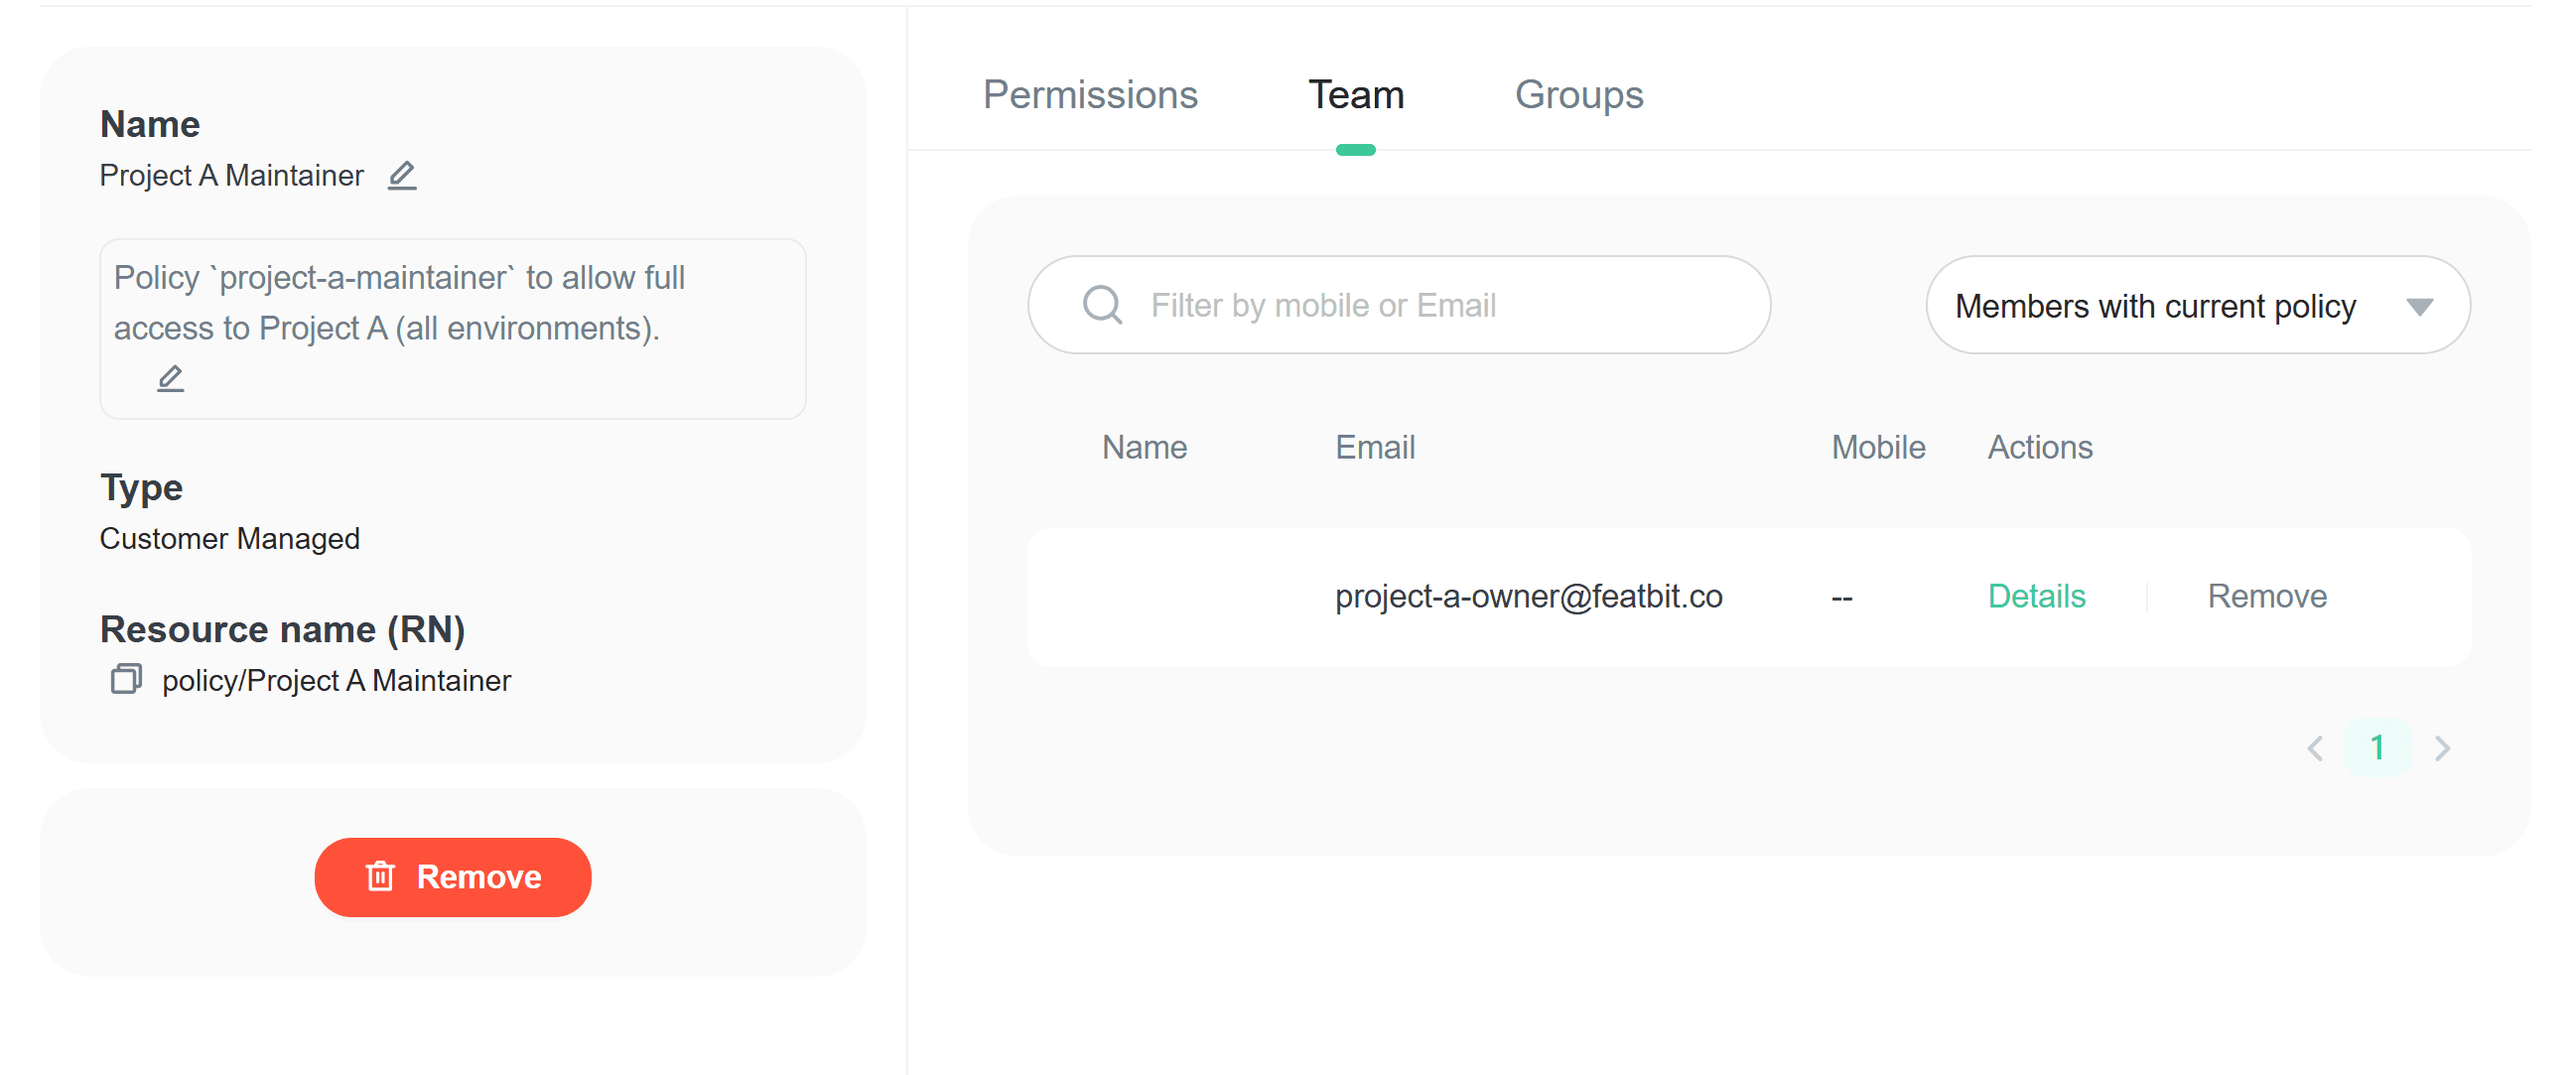This screenshot has height=1075, width=2576.
Task: Remove the project-a-owner member from the policy
Action: pyautogui.click(x=2267, y=596)
